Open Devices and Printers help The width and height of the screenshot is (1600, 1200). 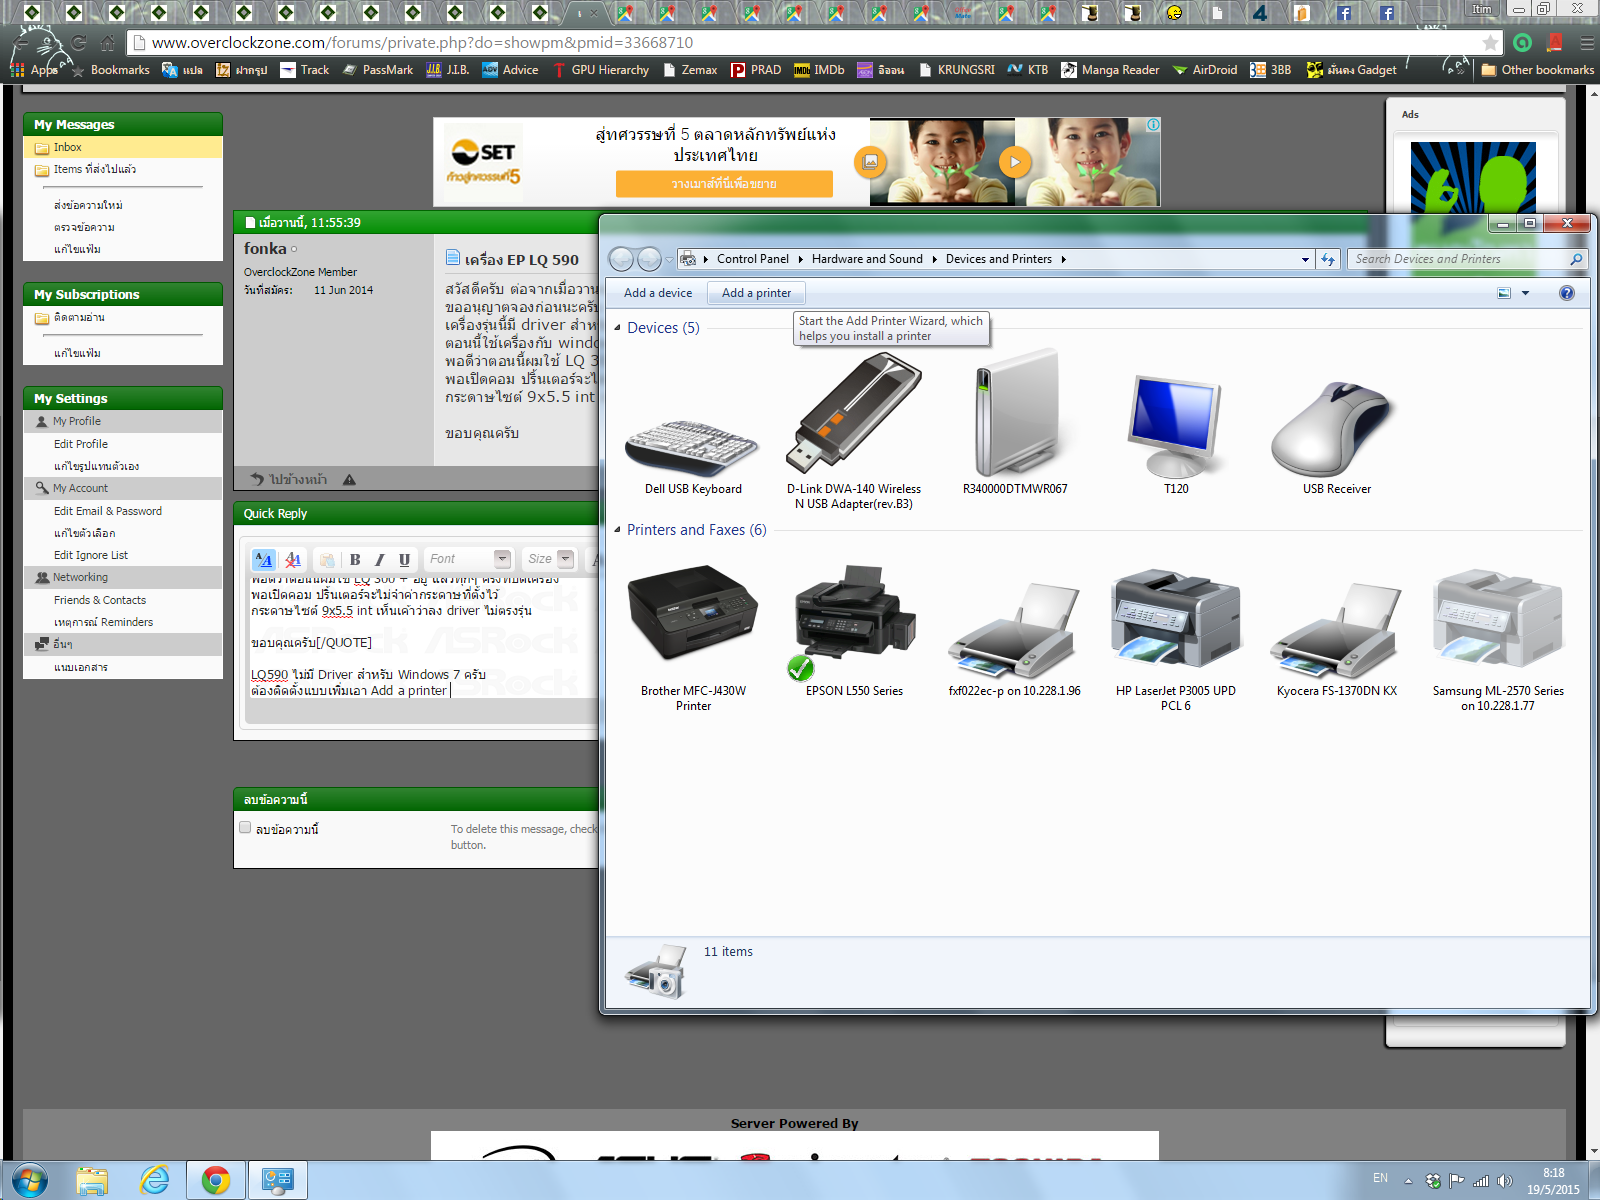point(1567,293)
